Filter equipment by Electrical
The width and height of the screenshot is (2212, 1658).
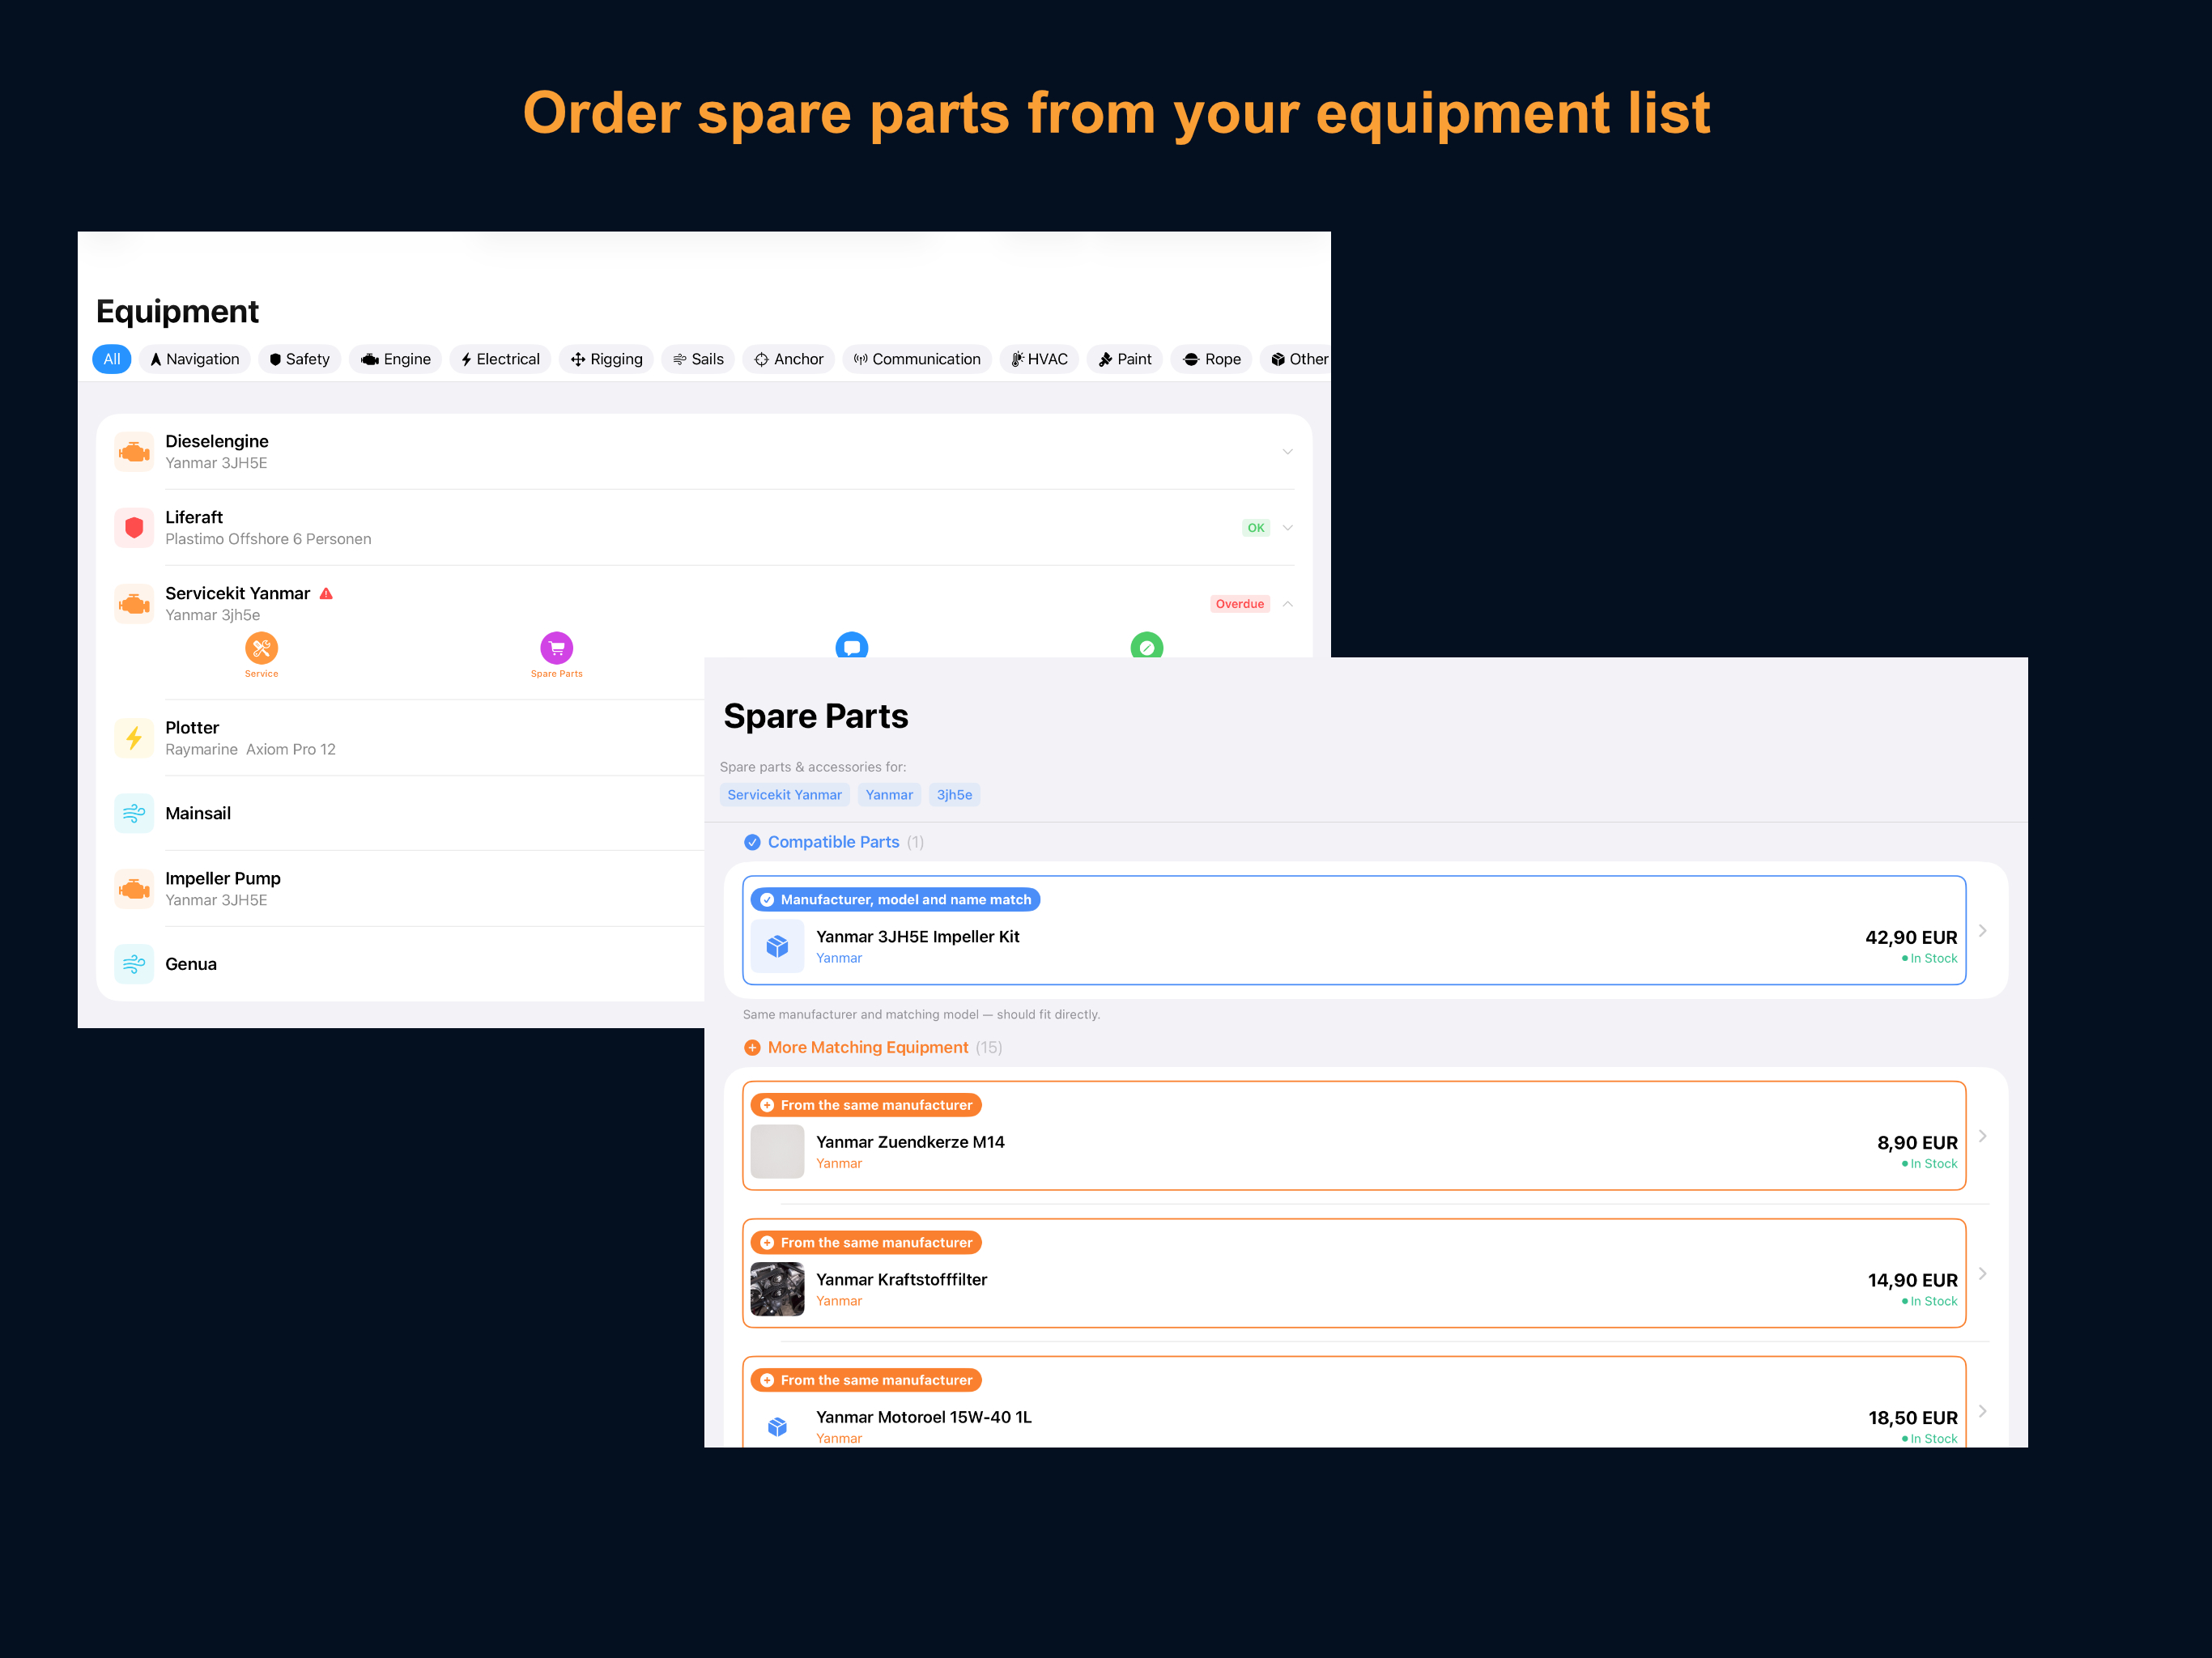(x=500, y=359)
